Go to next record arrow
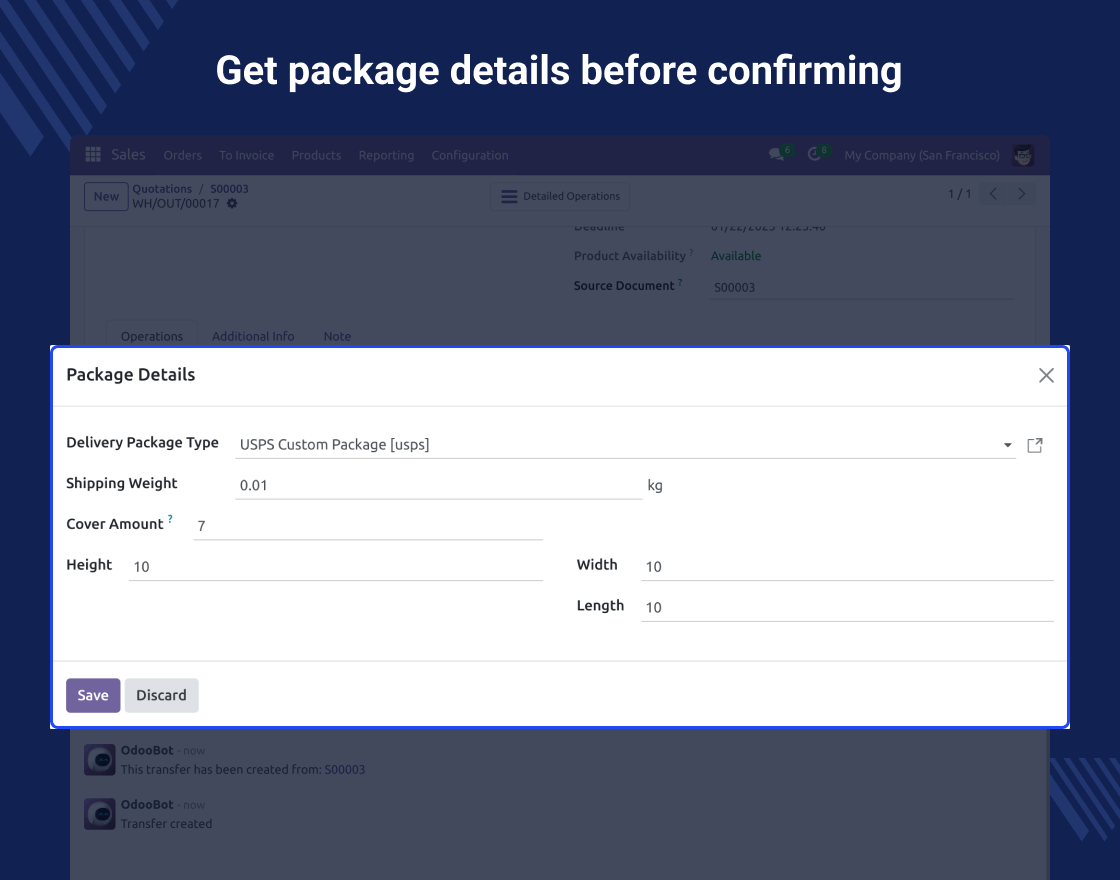This screenshot has width=1120, height=880. tap(1021, 194)
